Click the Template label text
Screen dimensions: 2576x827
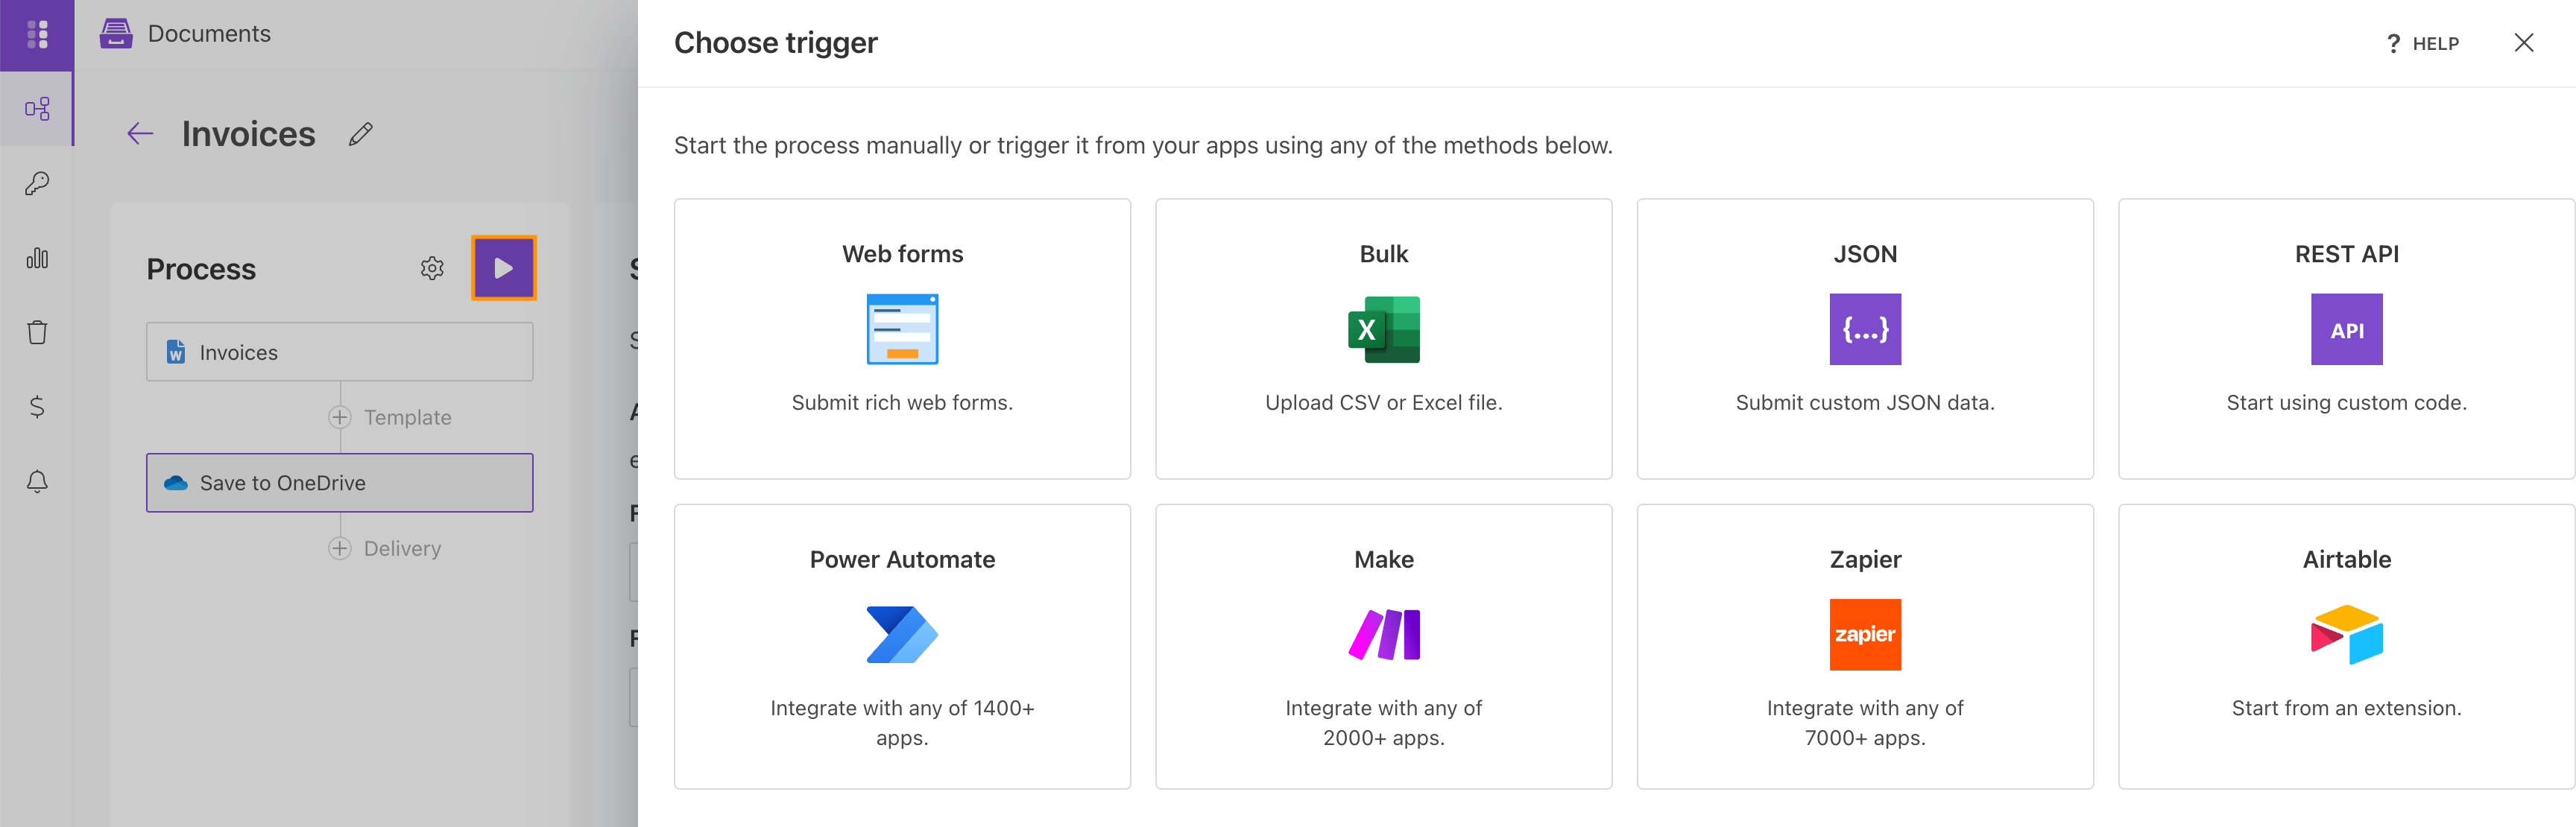click(408, 417)
